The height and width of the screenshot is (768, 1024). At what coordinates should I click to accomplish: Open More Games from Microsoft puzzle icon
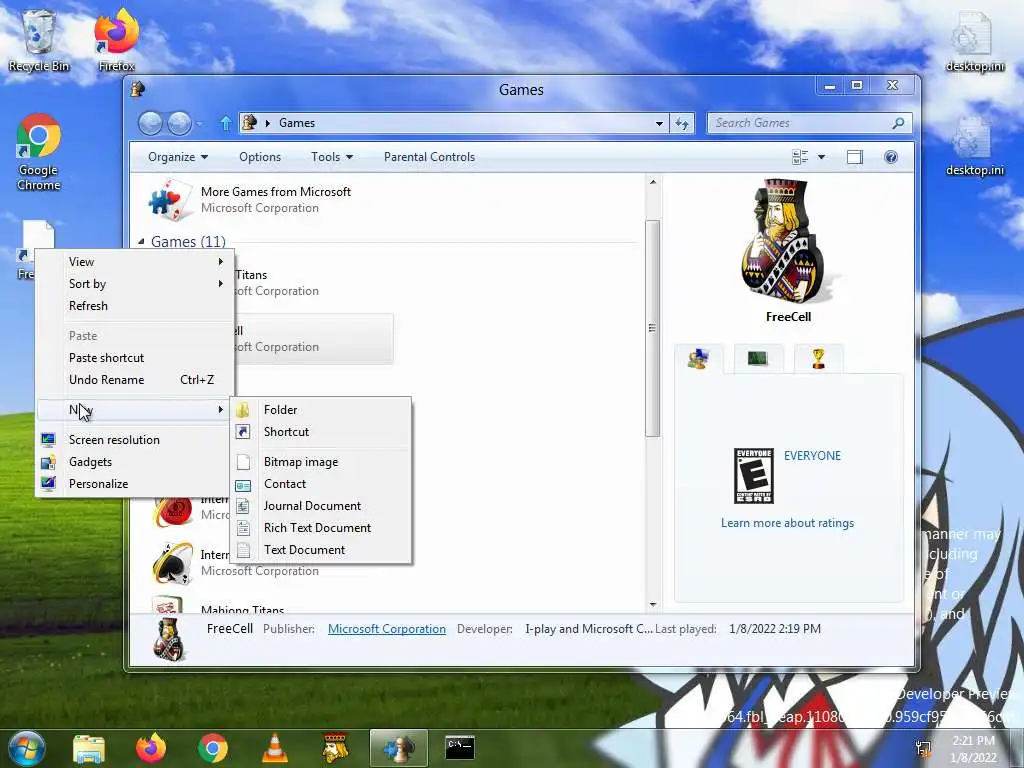coord(170,199)
